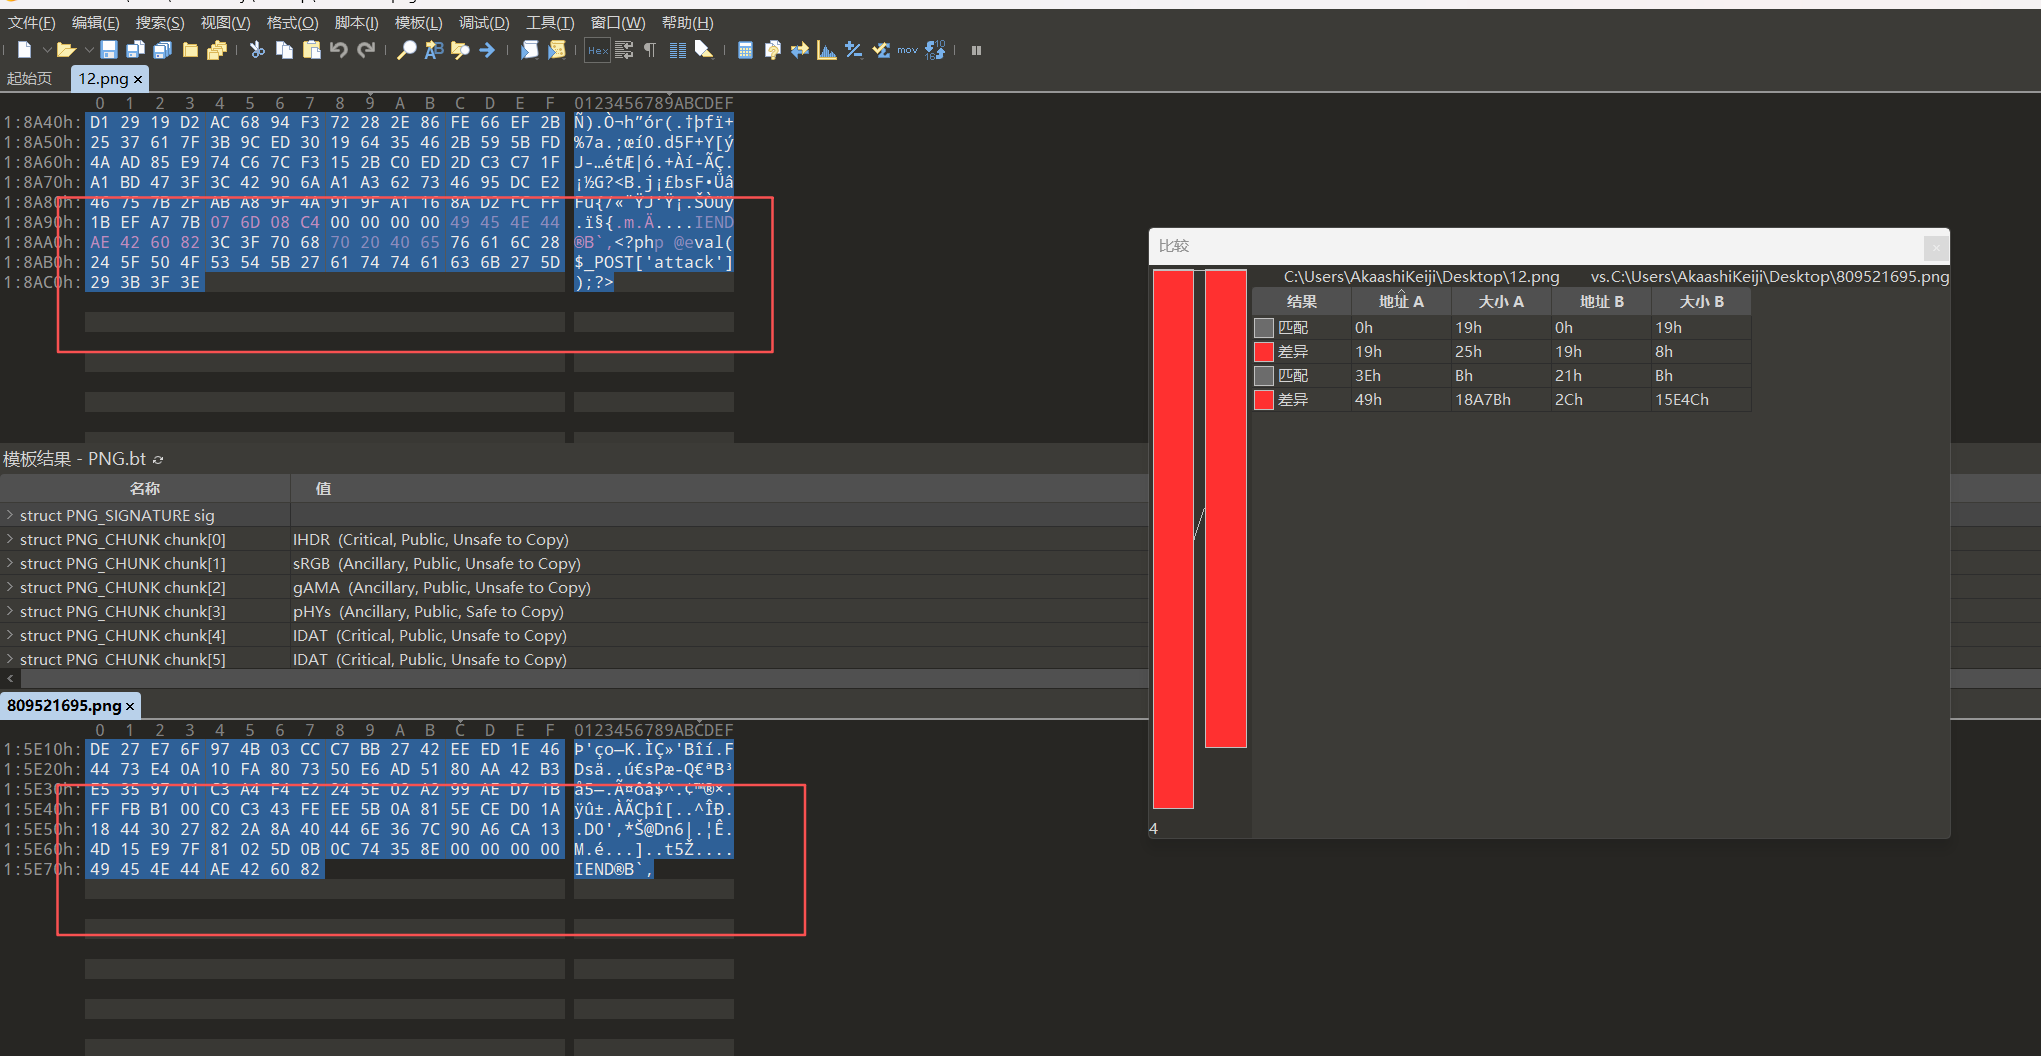Expand struct PNG_CHUNK chunk[4]
Screen dimensions: 2041x1056
pos(10,635)
